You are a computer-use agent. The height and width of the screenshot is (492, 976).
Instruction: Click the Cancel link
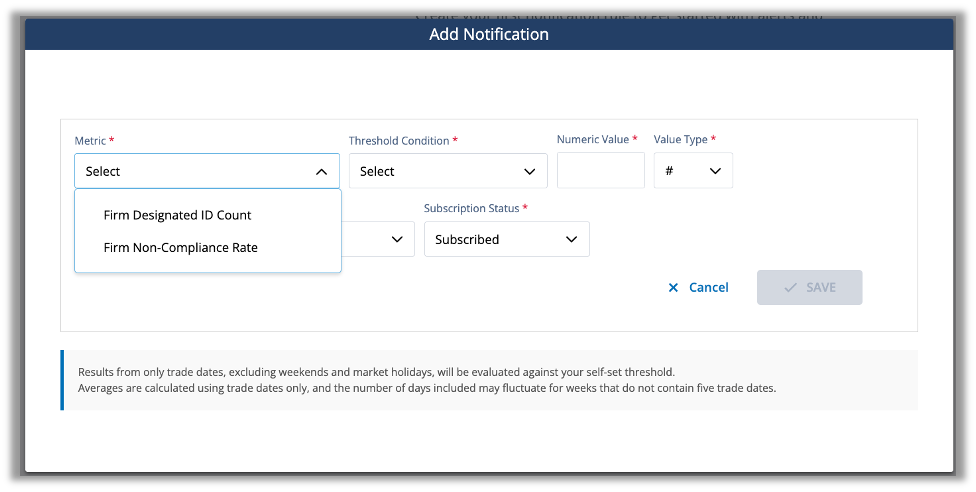(708, 288)
